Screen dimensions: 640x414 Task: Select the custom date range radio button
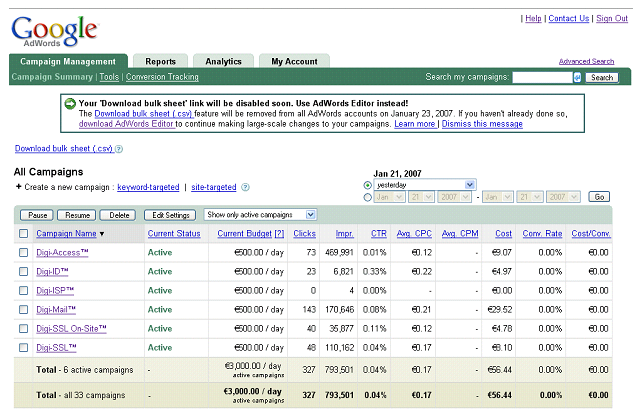(x=367, y=197)
